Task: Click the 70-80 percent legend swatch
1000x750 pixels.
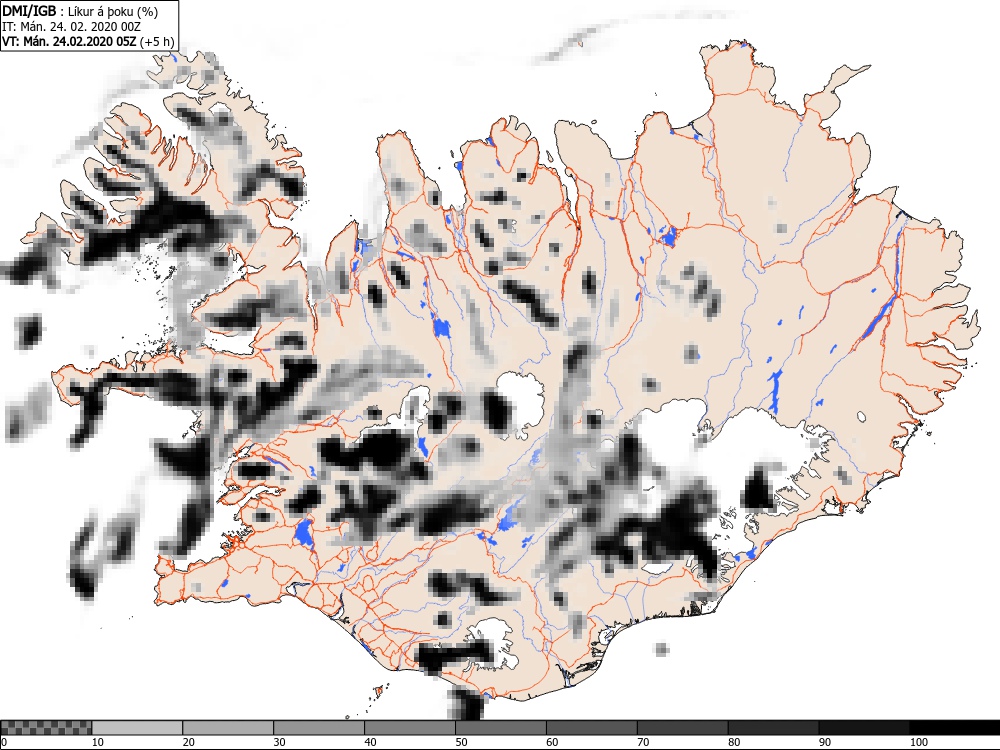Action: point(682,728)
